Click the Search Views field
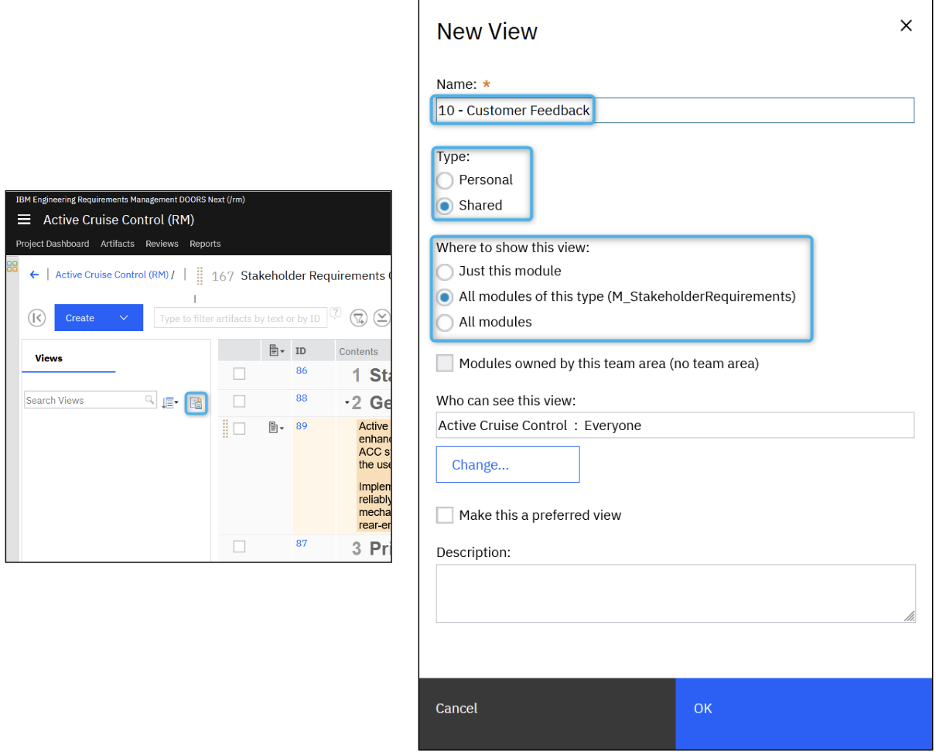This screenshot has width=936, height=756. point(90,400)
